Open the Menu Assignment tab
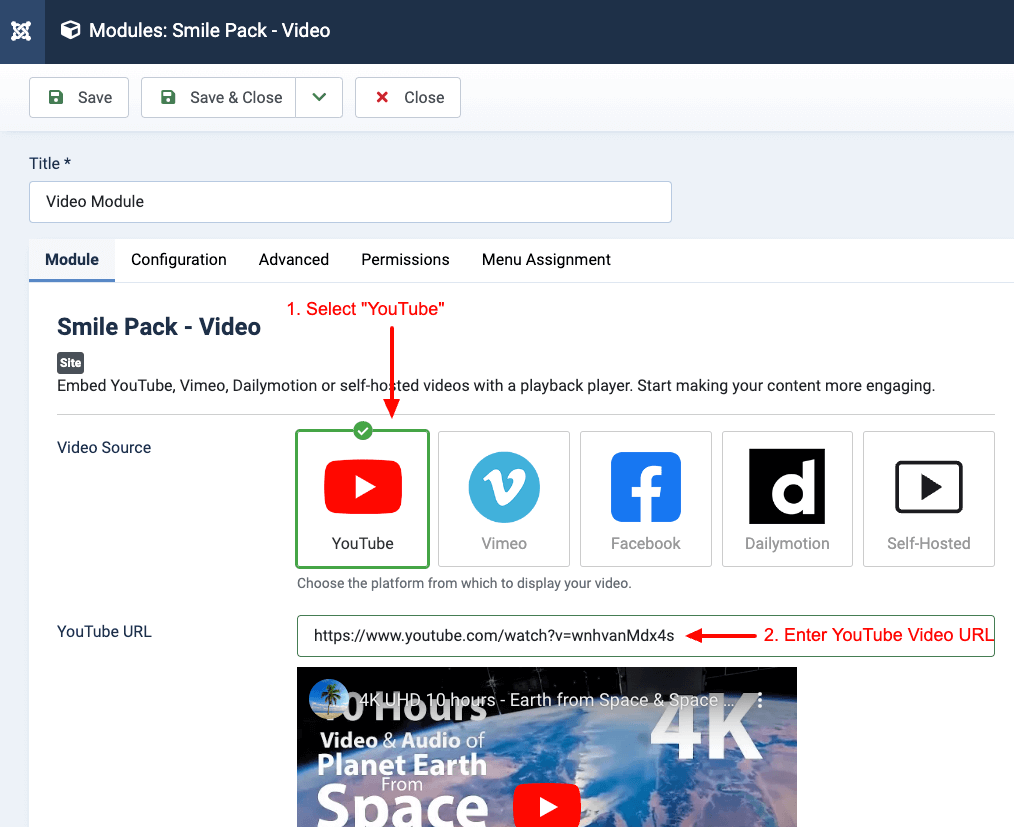Screen dimensions: 1014x827 coord(546,260)
